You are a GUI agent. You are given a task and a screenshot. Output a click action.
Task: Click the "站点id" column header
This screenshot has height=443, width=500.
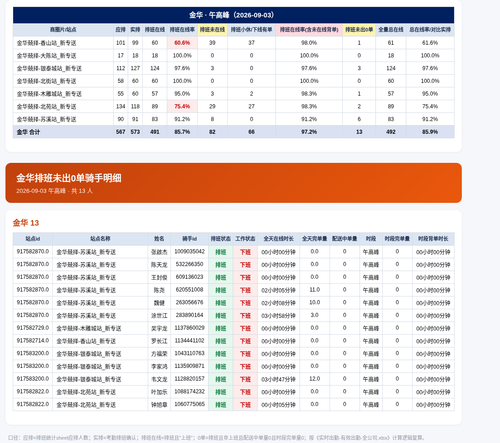(33, 239)
